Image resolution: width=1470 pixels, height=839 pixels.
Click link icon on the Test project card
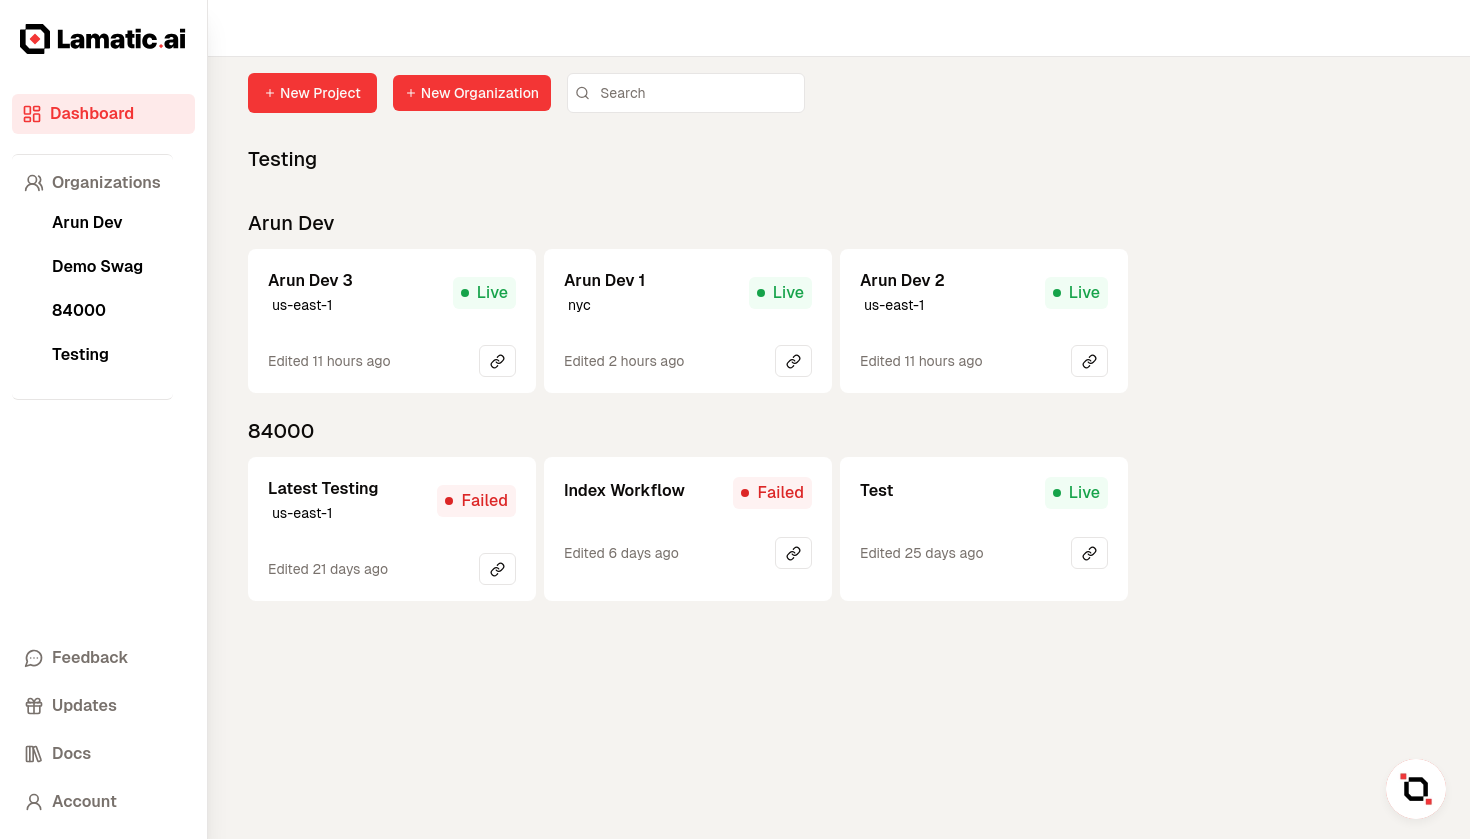(x=1089, y=553)
